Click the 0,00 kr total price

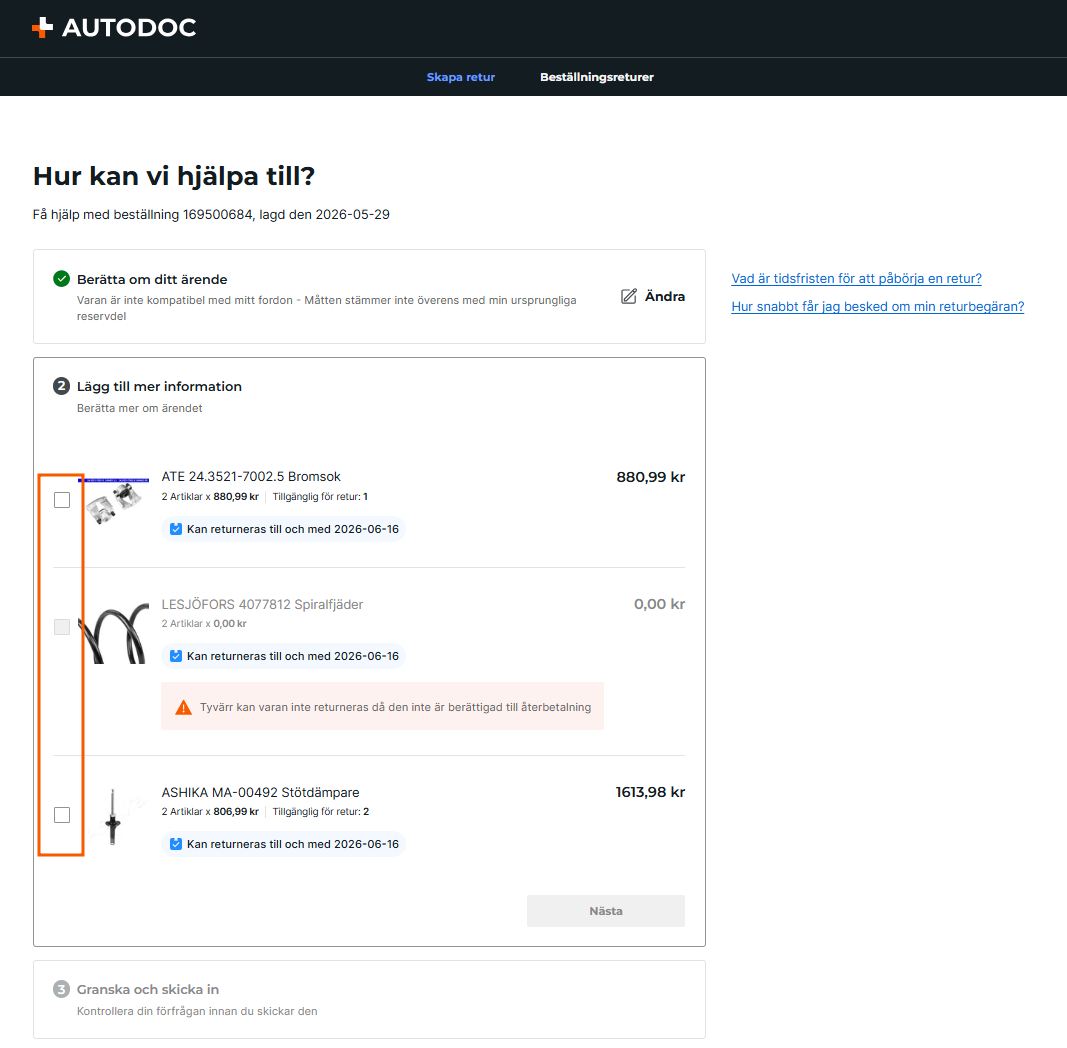click(659, 604)
